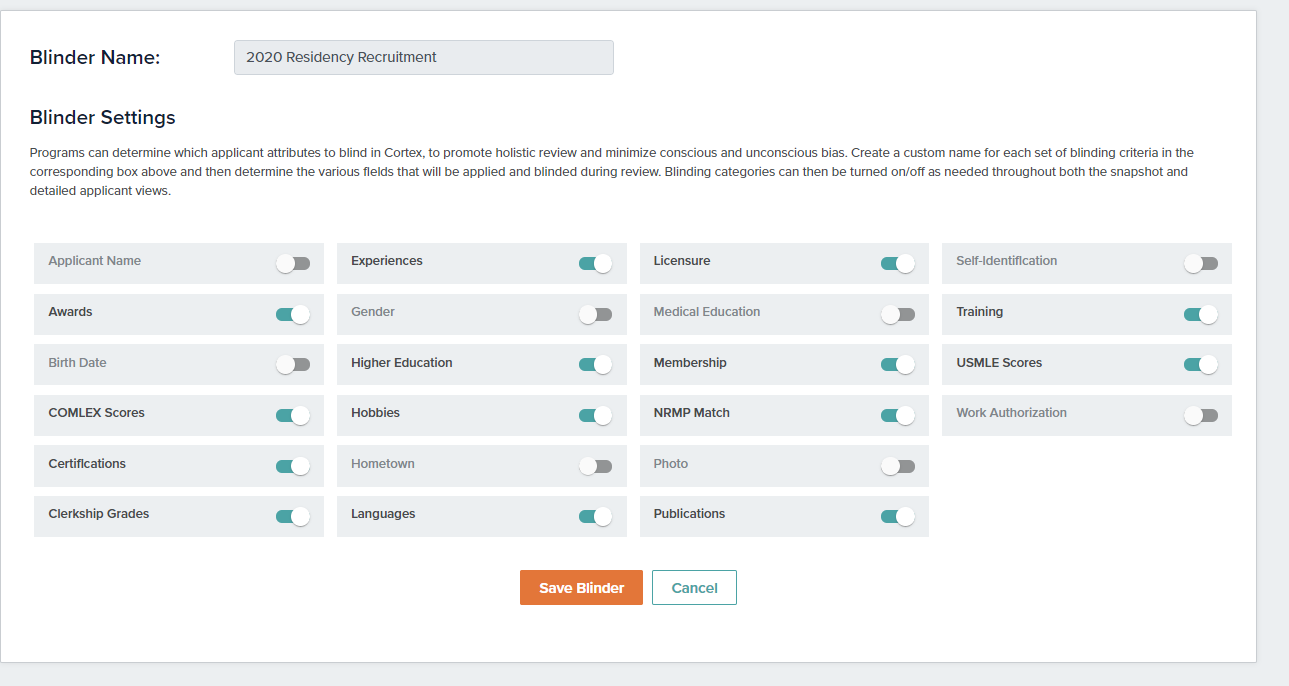Click the Blinder Settings heading
The image size is (1289, 686).
pyautogui.click(x=103, y=117)
